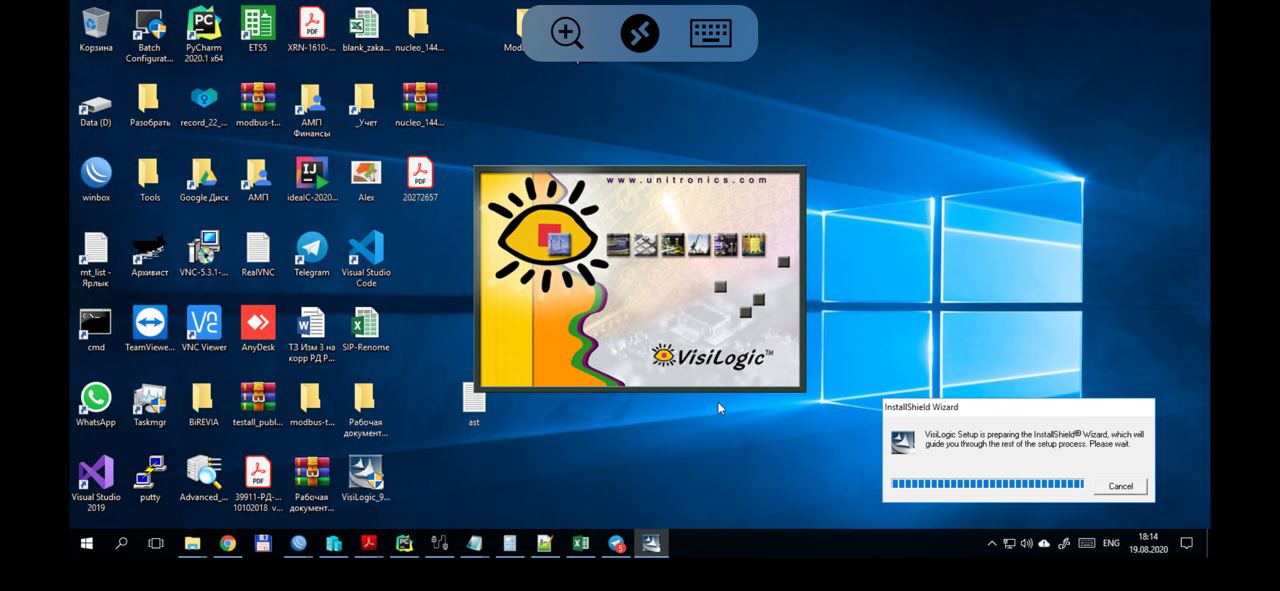The image size is (1280, 591).
Task: Select the Telegram desktop shortcut
Action: coord(312,254)
